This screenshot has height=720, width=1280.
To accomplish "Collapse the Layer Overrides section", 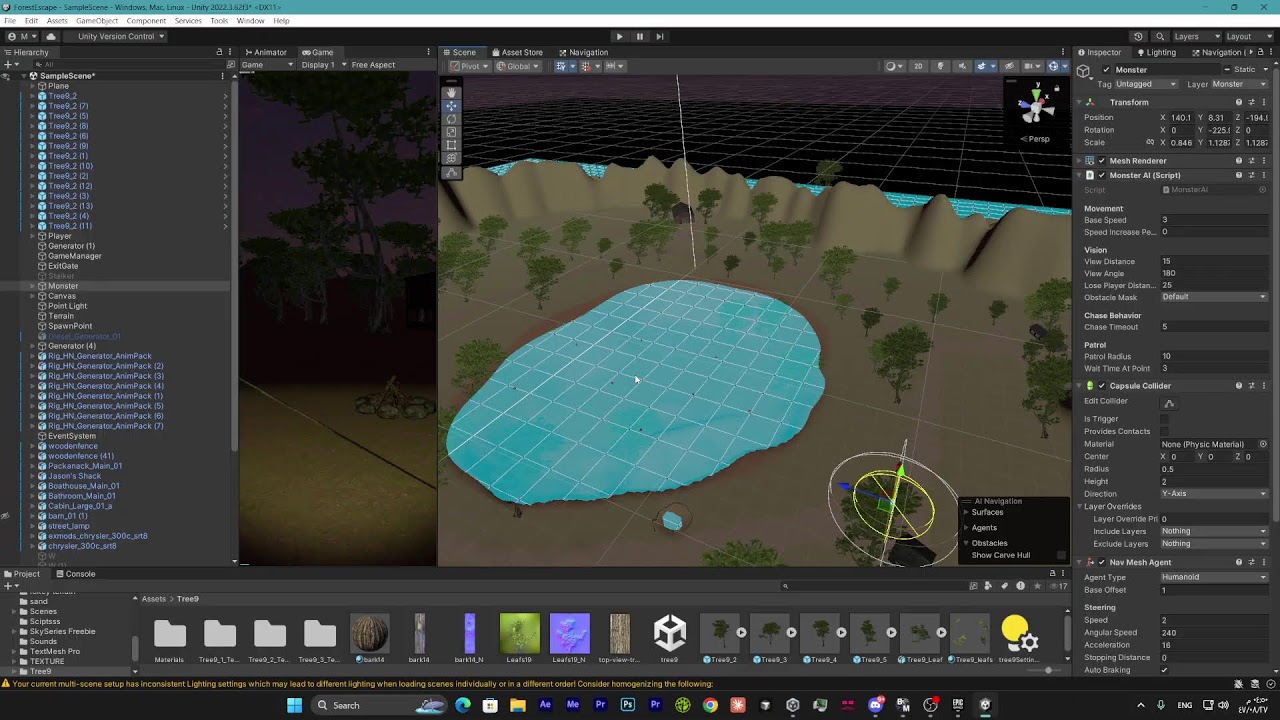I will coord(1080,506).
